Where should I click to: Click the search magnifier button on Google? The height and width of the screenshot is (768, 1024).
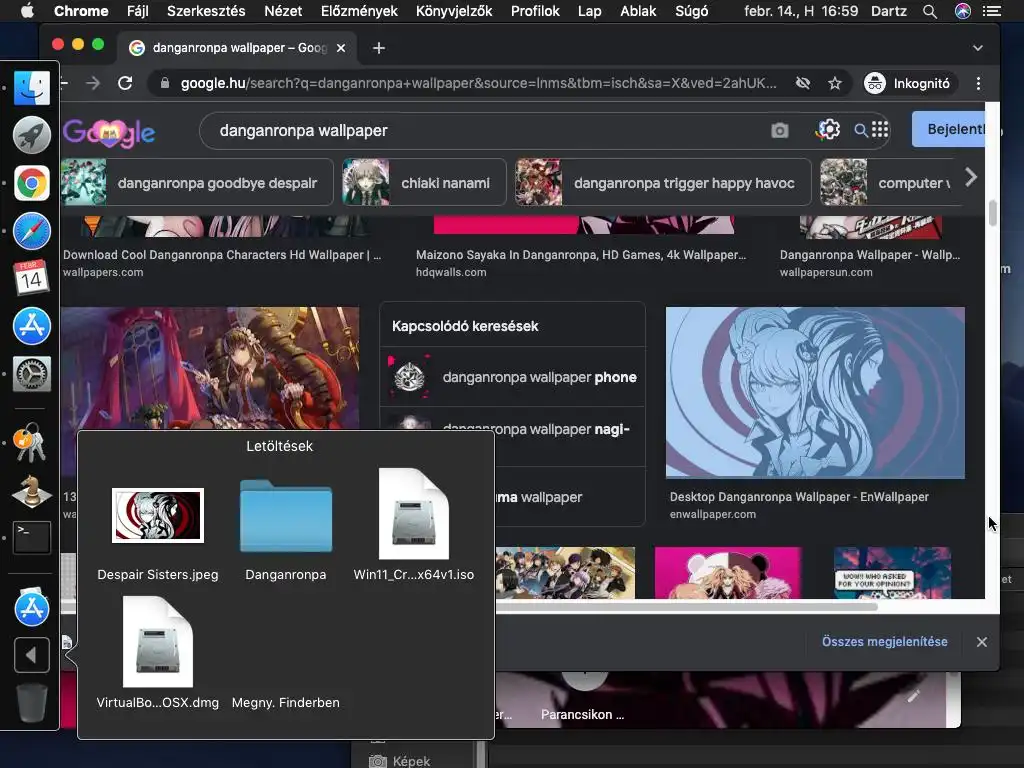tap(861, 131)
